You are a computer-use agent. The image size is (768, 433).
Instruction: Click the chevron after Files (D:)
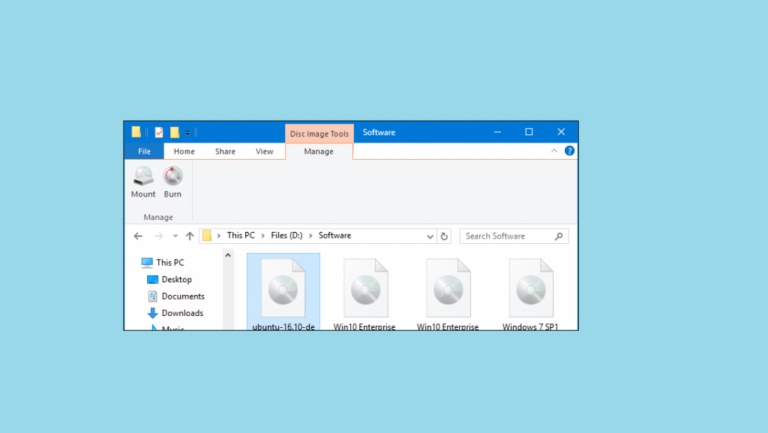(311, 236)
